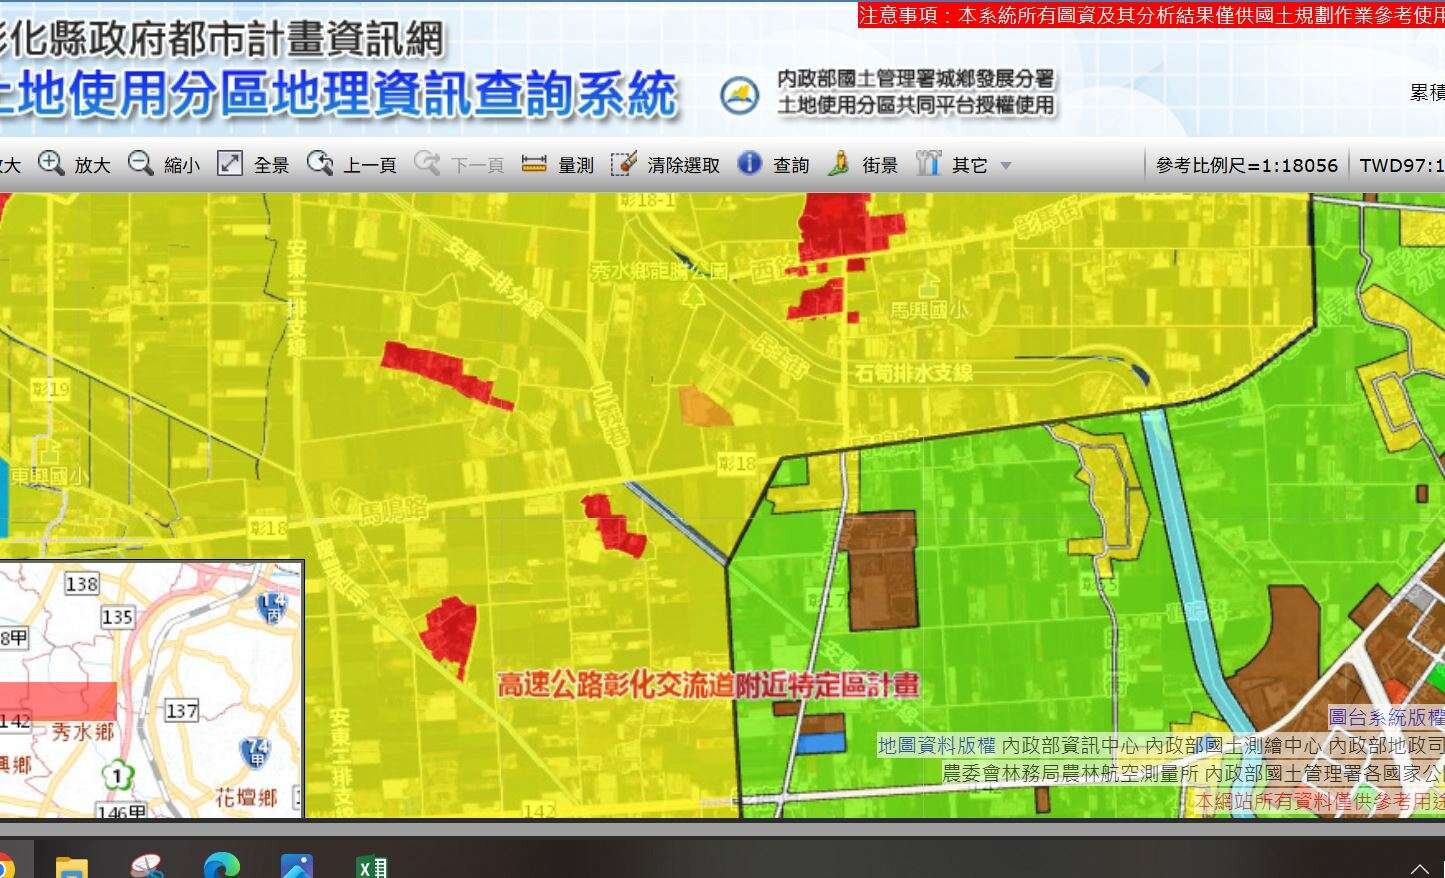The height and width of the screenshot is (878, 1445).
Task: Open Excel from the taskbar
Action: 372,866
